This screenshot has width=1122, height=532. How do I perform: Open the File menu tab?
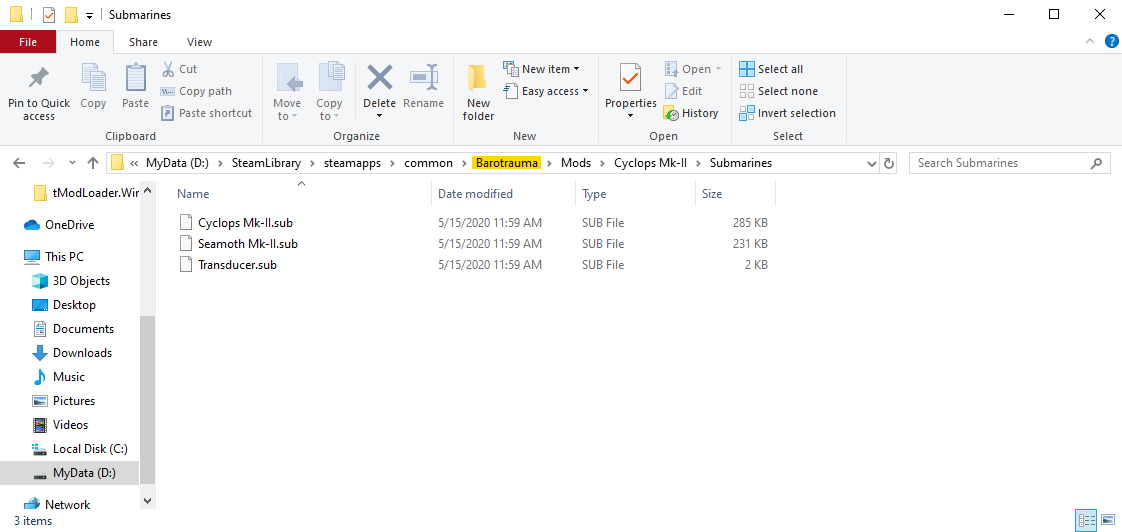pyautogui.click(x=28, y=42)
